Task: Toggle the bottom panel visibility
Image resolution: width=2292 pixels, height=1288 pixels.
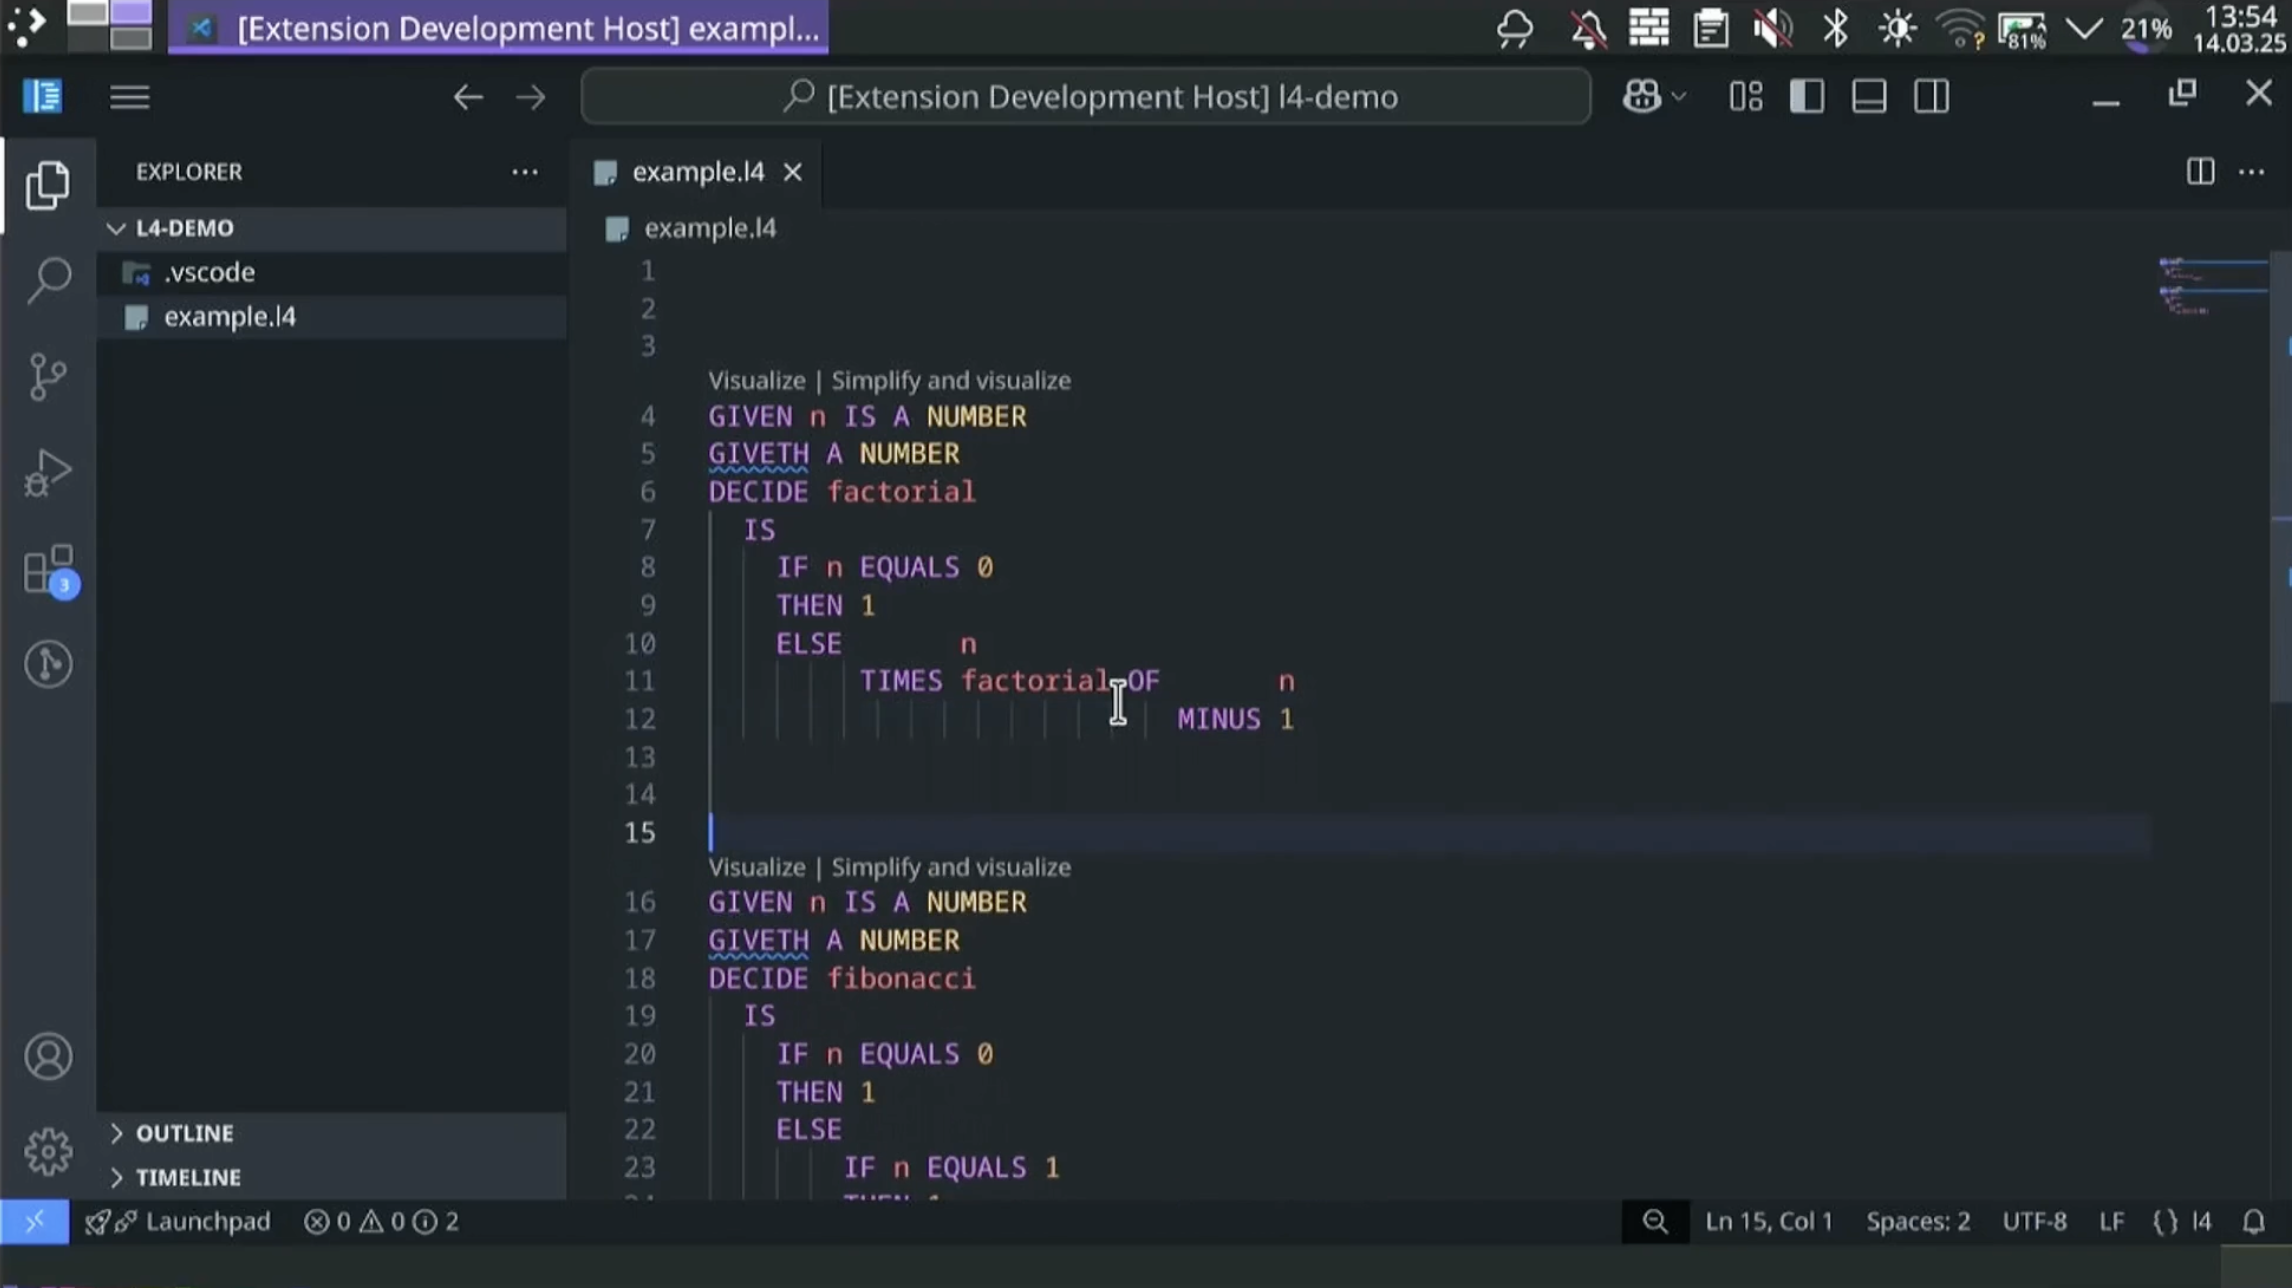Action: 1869,97
